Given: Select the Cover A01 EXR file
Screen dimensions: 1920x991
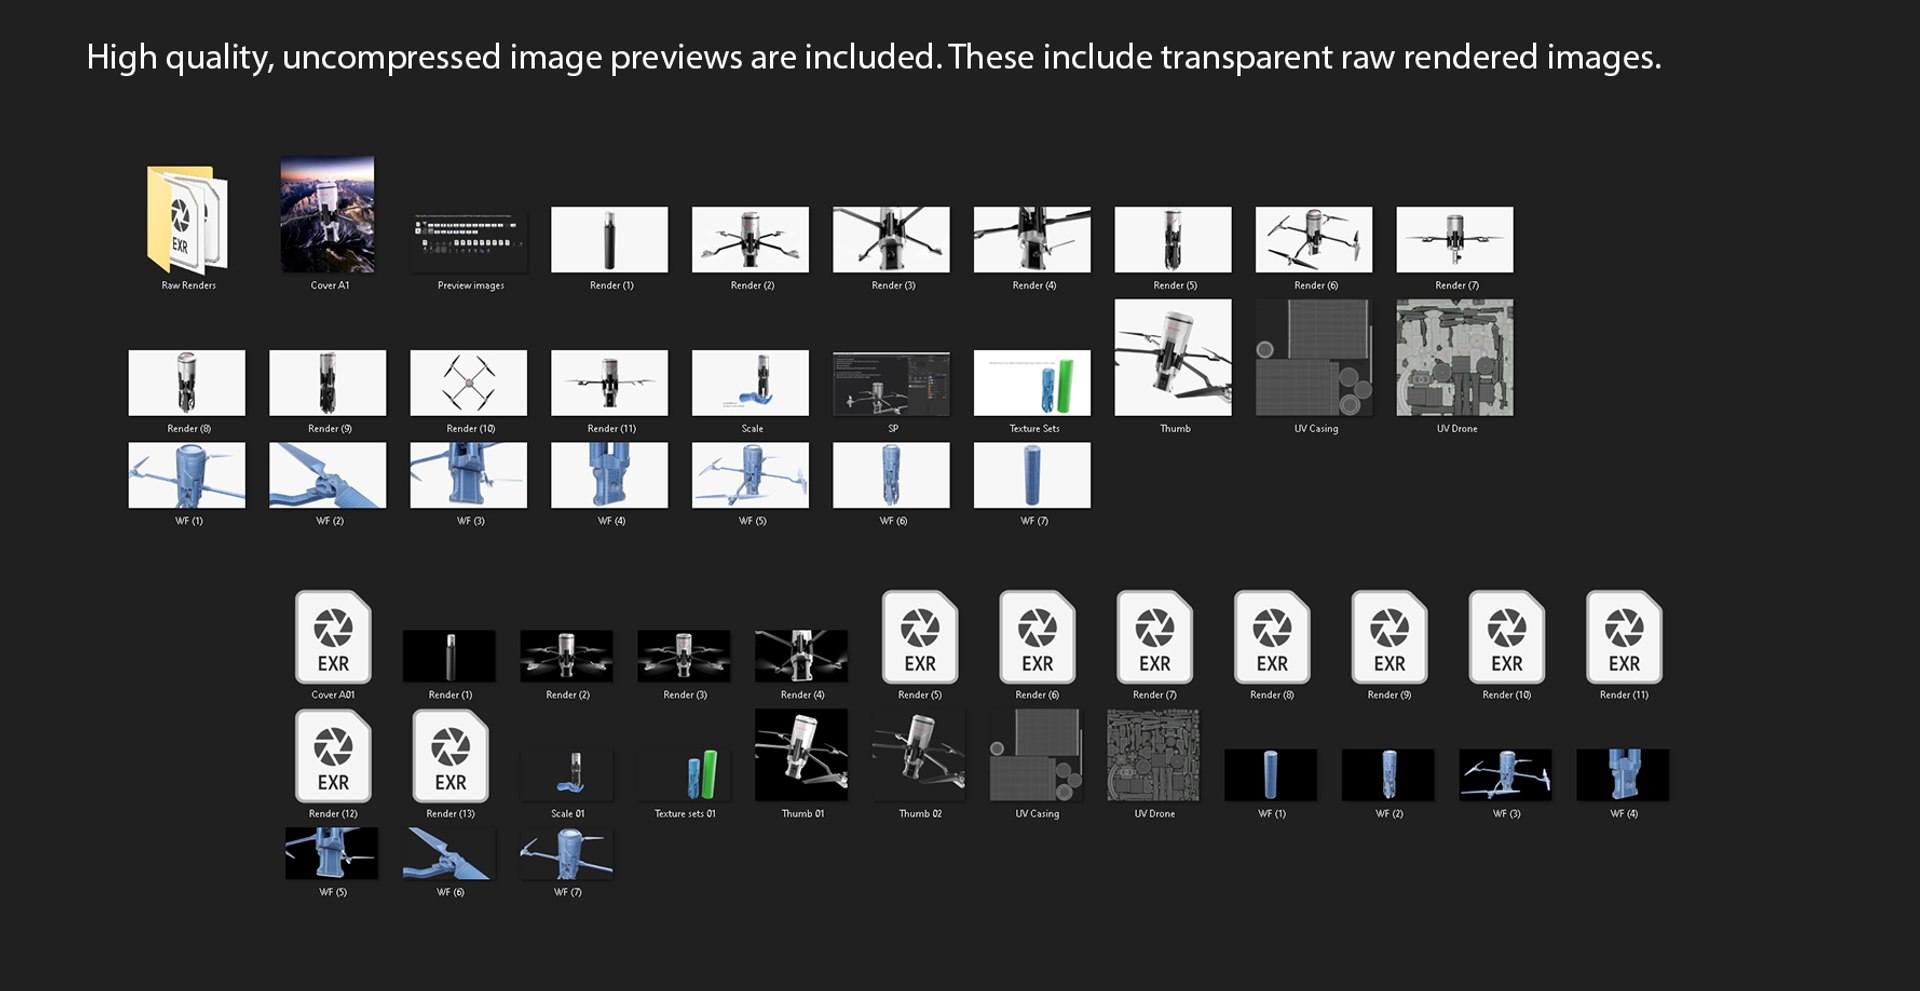Looking at the screenshot, I should pyautogui.click(x=333, y=637).
